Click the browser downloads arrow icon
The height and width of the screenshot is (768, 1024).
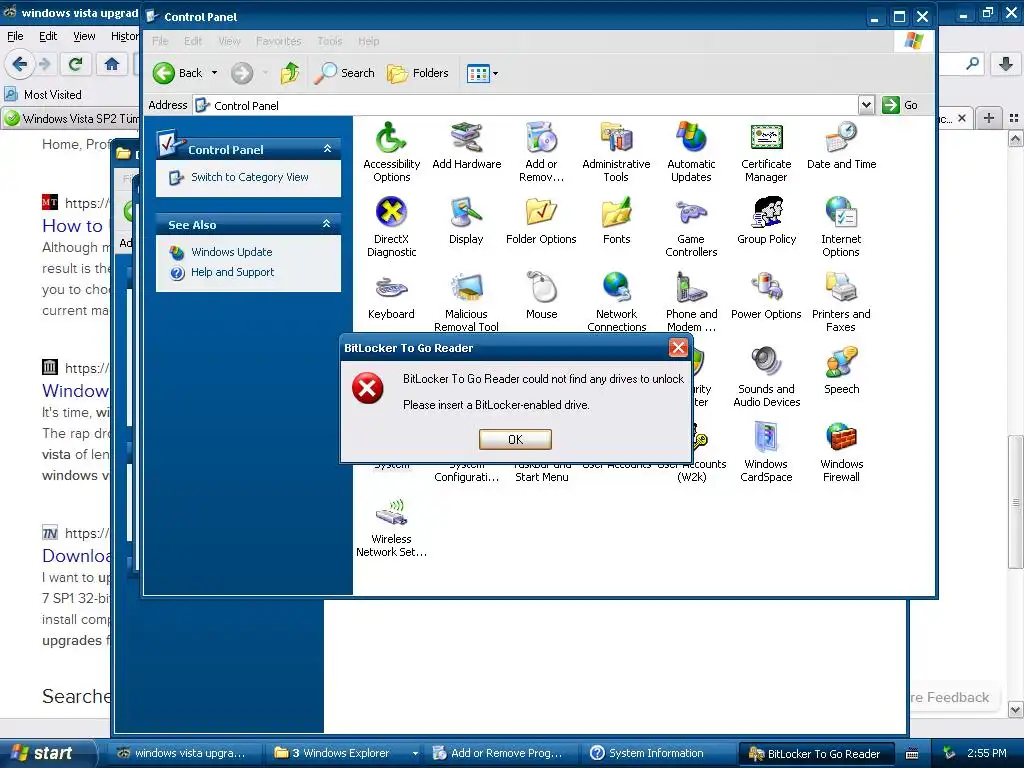(1006, 64)
